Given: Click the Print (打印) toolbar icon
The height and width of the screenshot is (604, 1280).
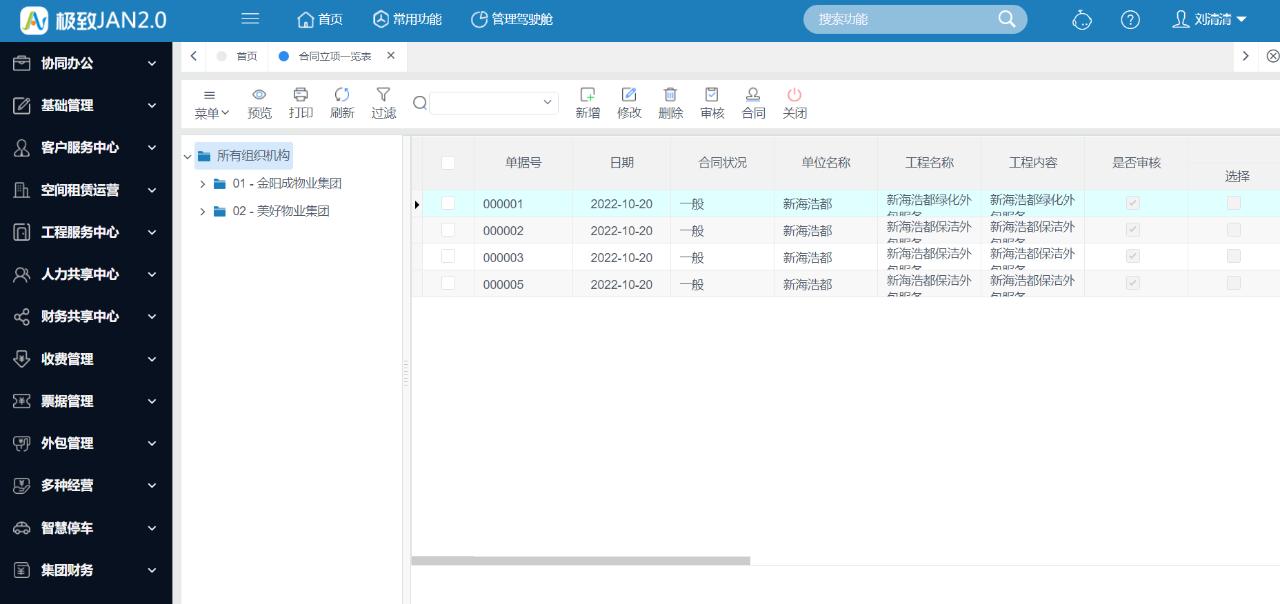Looking at the screenshot, I should [x=301, y=95].
